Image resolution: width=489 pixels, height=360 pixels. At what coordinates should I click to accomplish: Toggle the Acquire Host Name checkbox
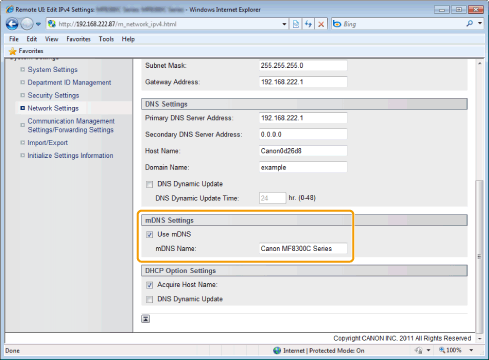tap(149, 285)
